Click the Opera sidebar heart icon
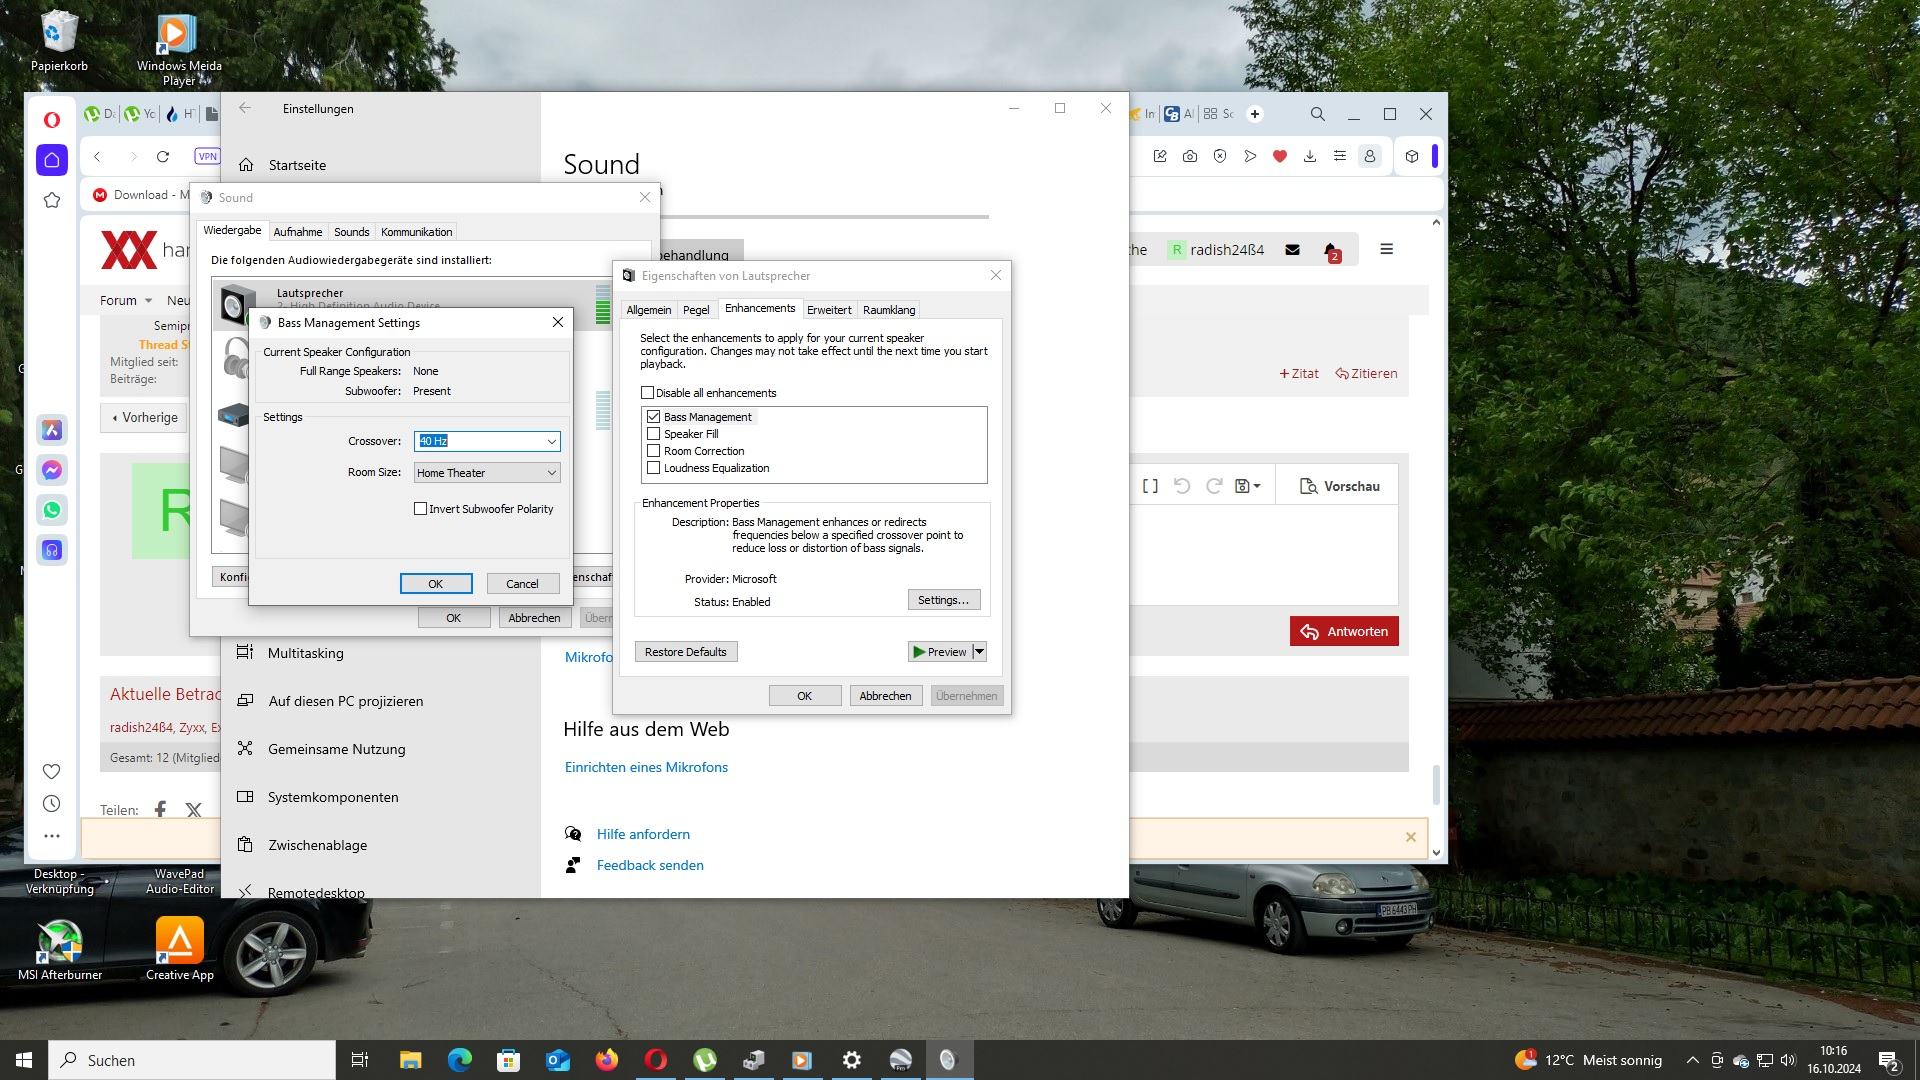Image resolution: width=1920 pixels, height=1080 pixels. point(52,771)
